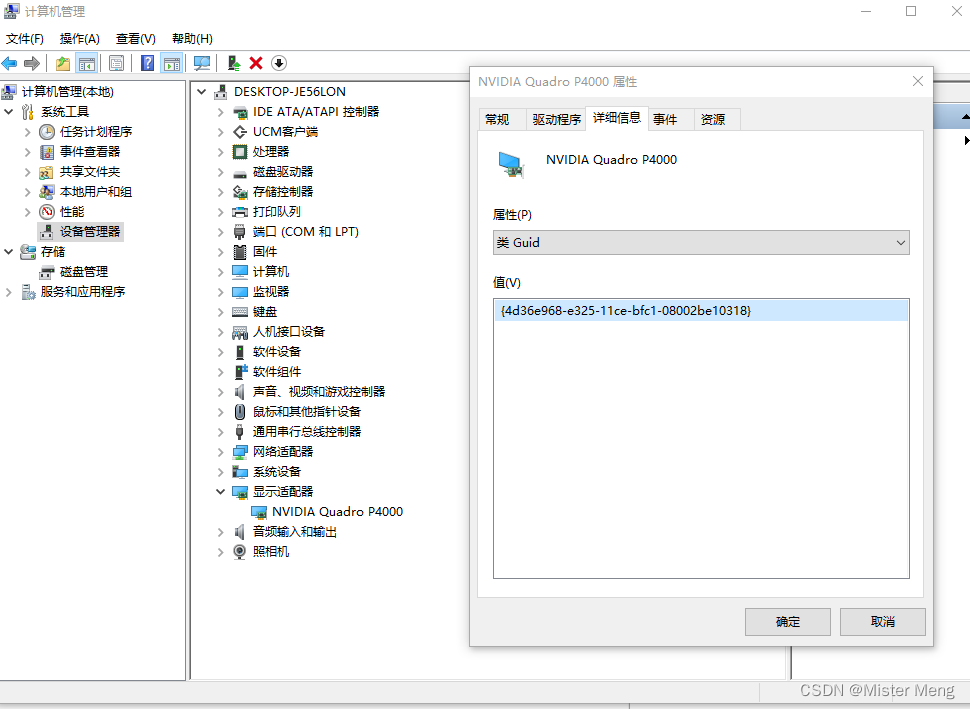970x709 pixels.
Task: Select 共享文件夹 in the left tree
Action: click(x=90, y=171)
